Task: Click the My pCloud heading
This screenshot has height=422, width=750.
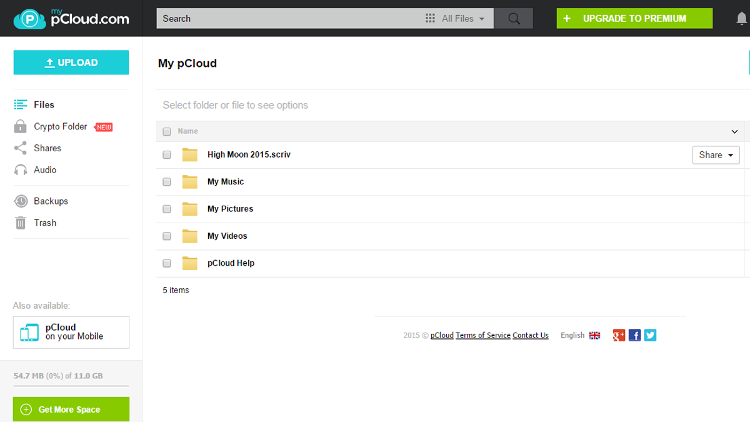Action: [x=188, y=63]
